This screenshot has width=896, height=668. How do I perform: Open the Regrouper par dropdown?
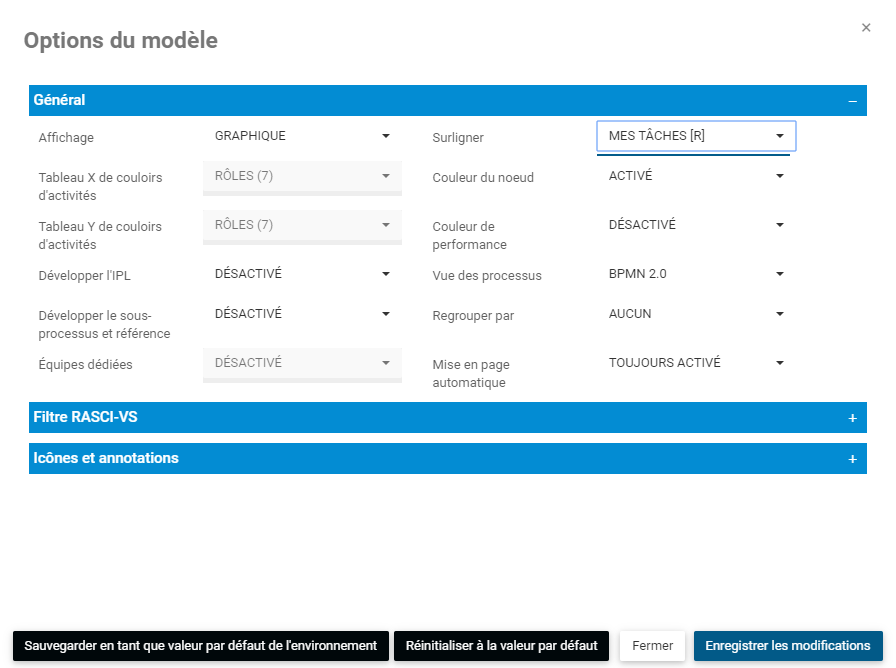[x=696, y=315]
